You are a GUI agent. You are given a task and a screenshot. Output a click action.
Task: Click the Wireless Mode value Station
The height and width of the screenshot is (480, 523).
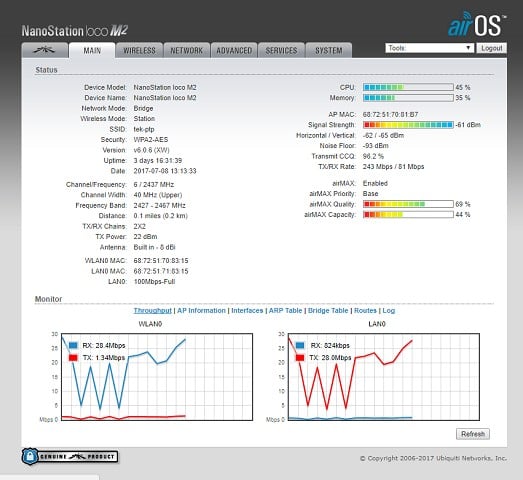tap(144, 119)
